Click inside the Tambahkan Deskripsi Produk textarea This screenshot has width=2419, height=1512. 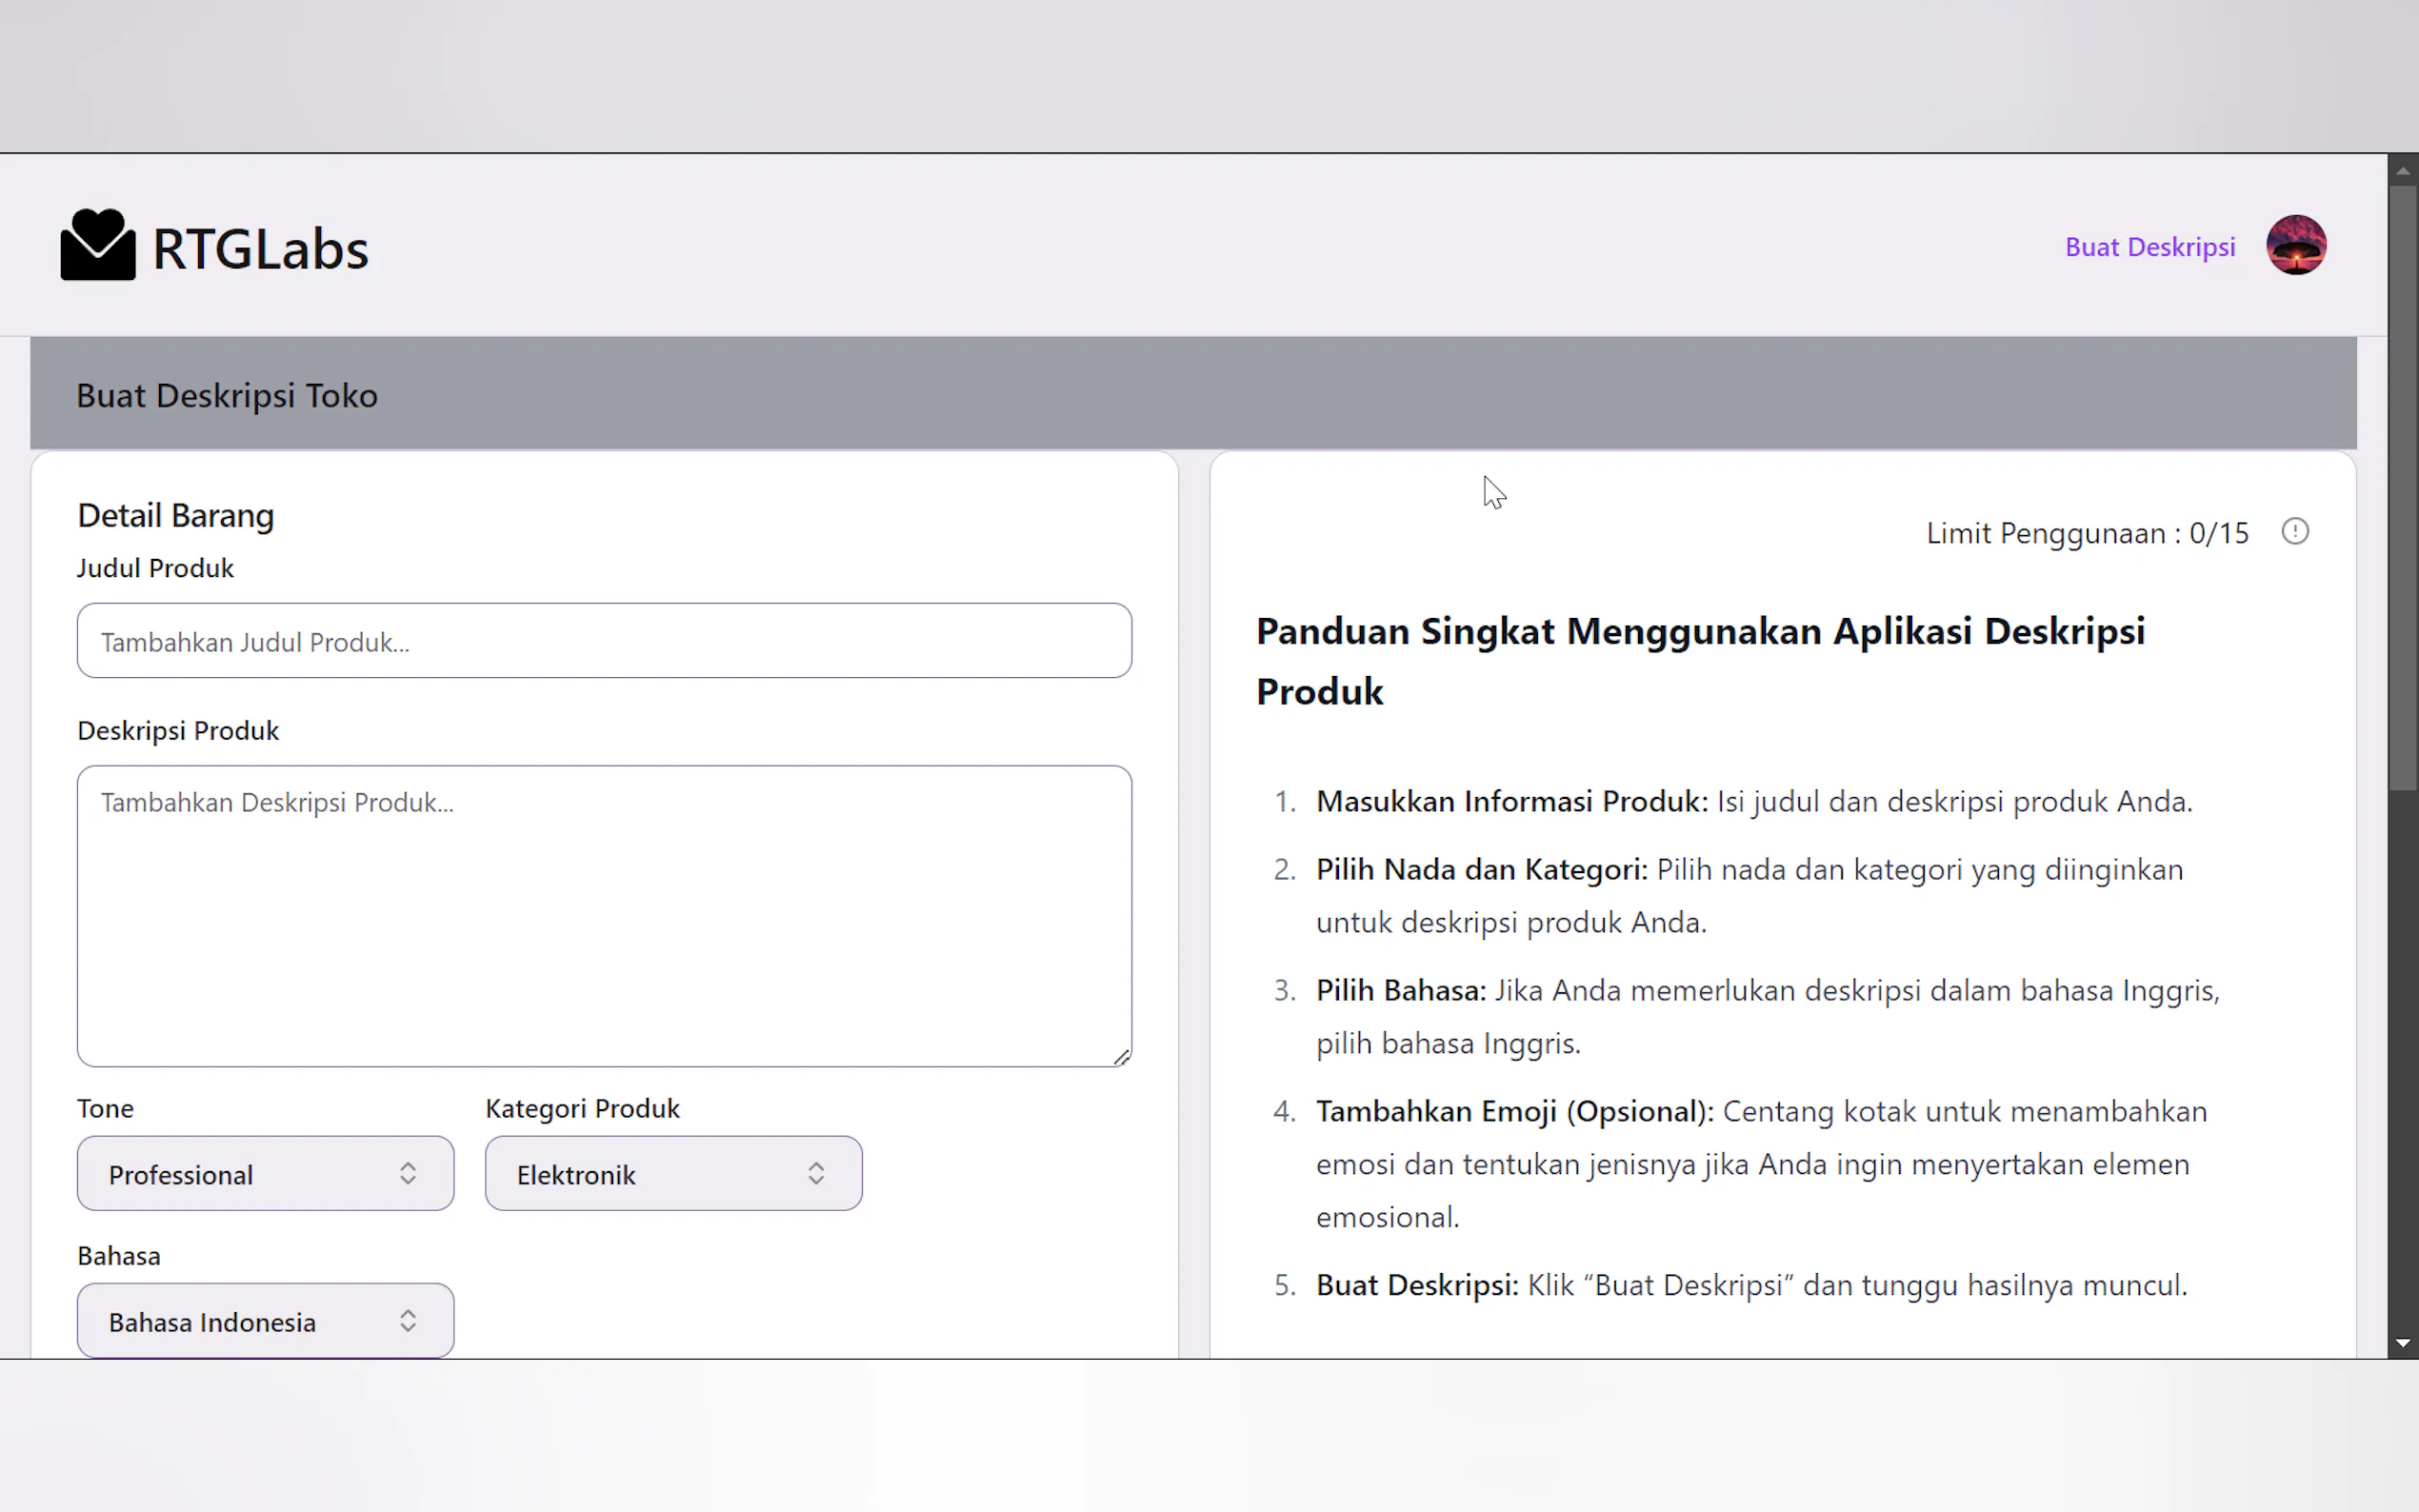[604, 915]
